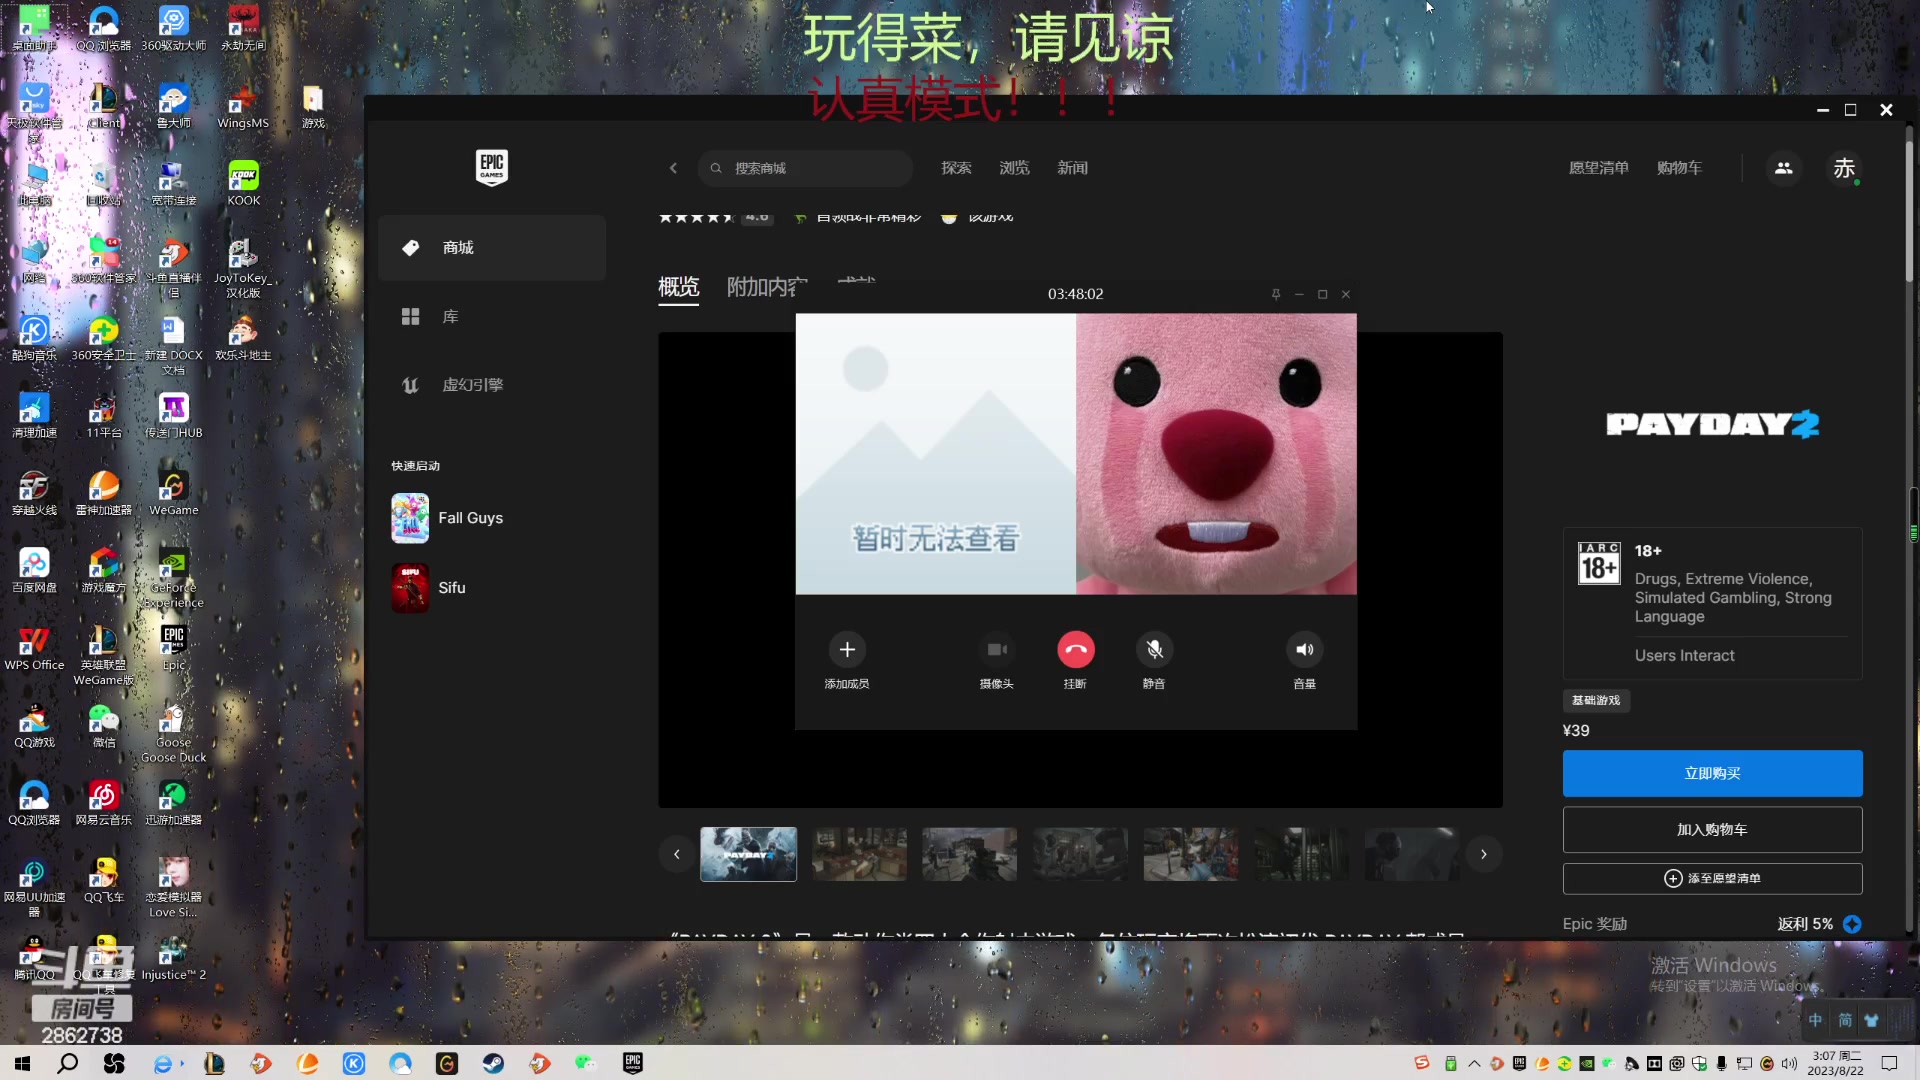
Task: Show previous screenshot with left carousel arrow
Action: pyautogui.click(x=677, y=854)
